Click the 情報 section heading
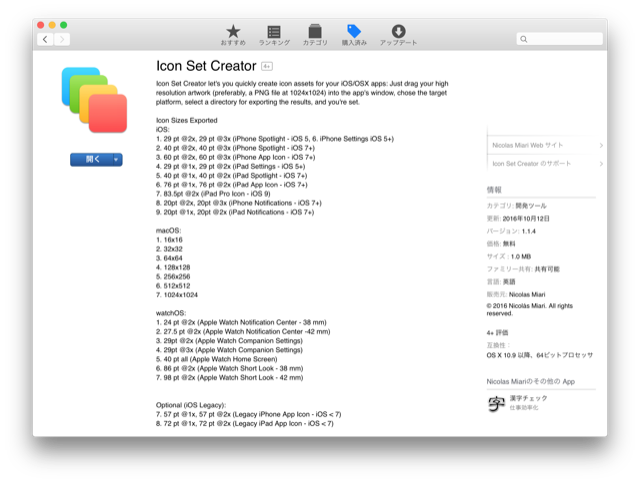This screenshot has height=483, width=640. 494,190
